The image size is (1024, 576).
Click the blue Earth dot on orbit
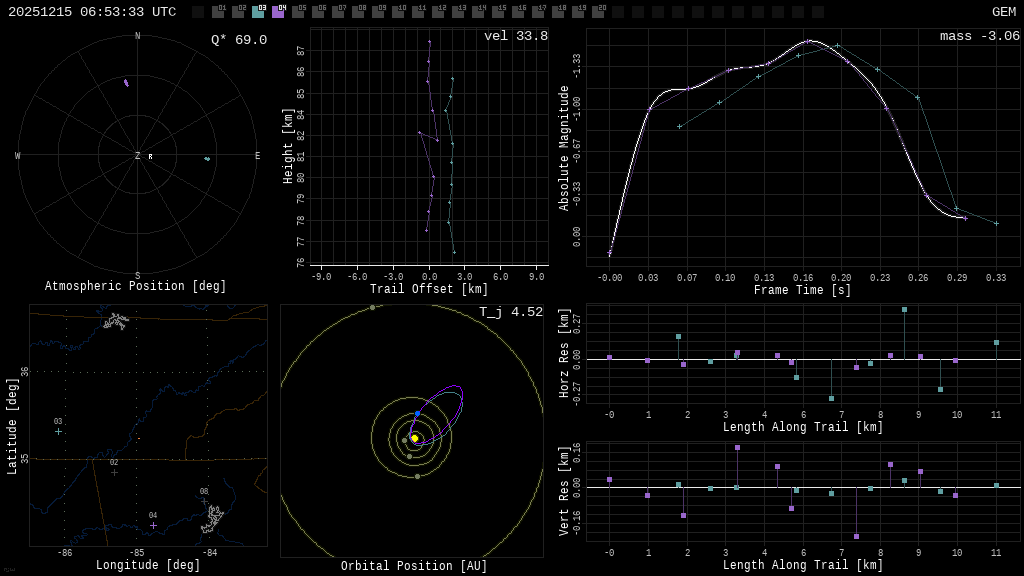(417, 413)
